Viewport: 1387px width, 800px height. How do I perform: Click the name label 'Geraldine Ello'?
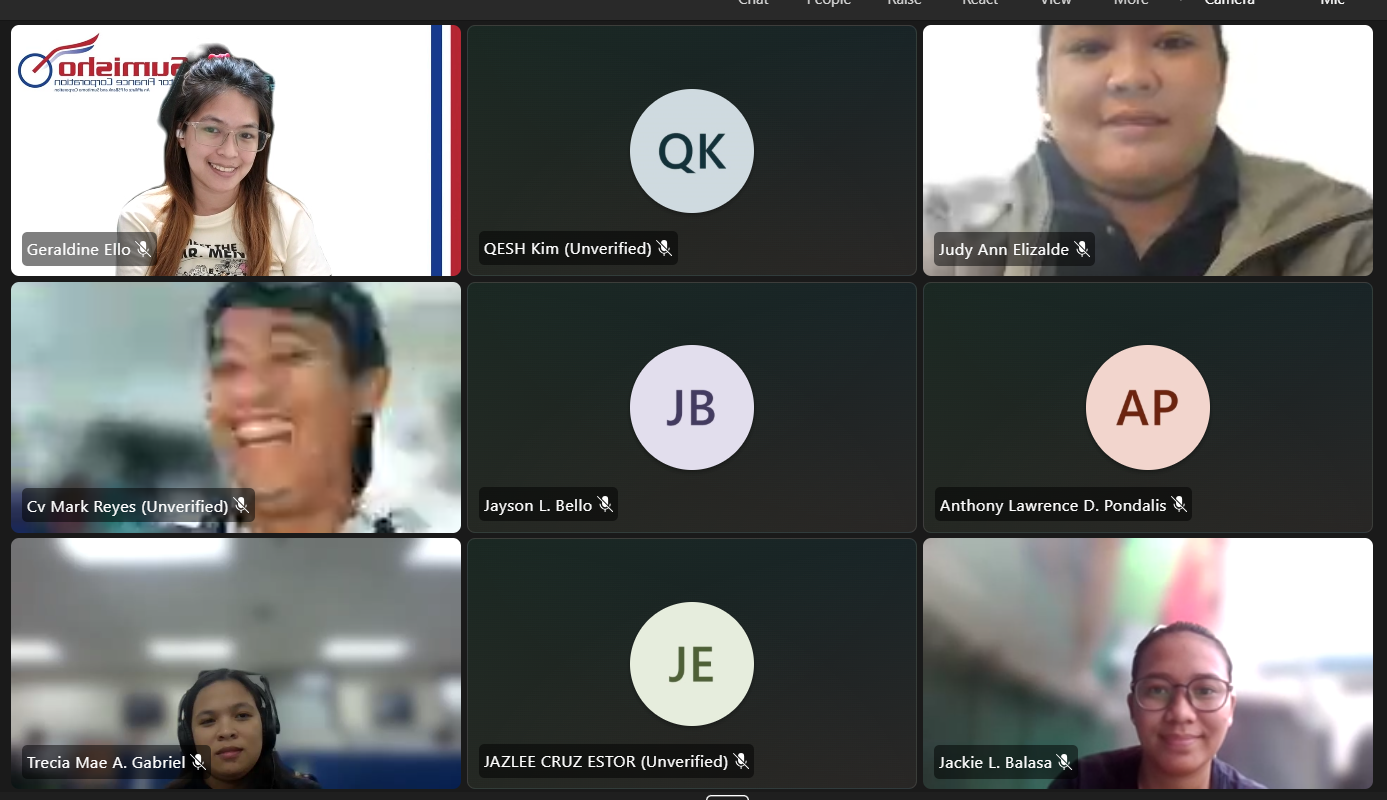point(78,249)
